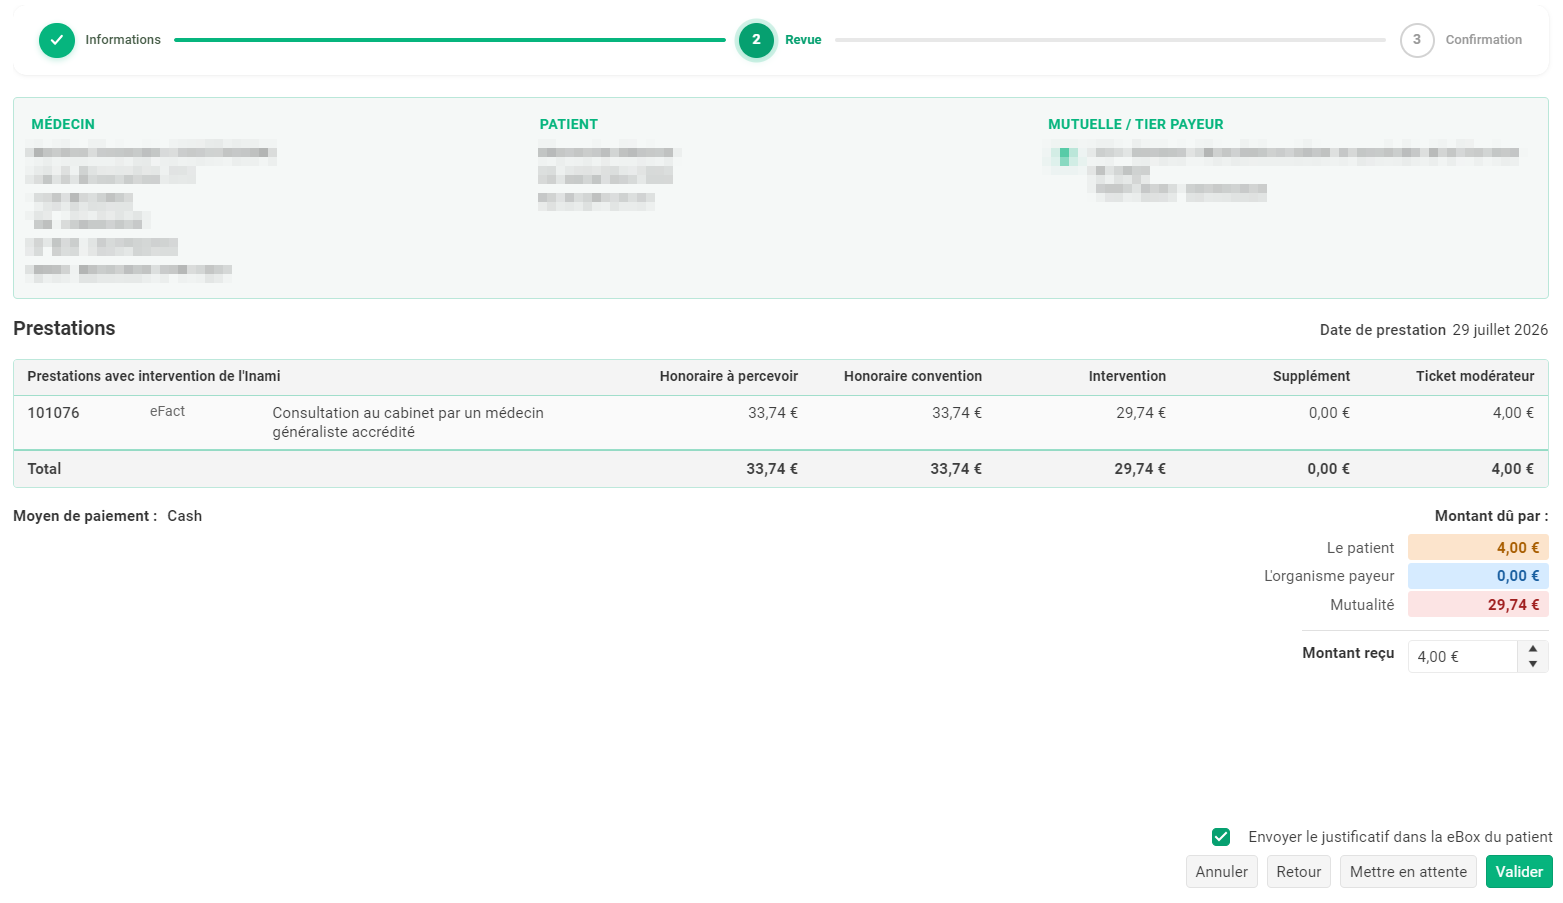1563x903 pixels.
Task: Click the Prestations section title
Action: tap(64, 328)
